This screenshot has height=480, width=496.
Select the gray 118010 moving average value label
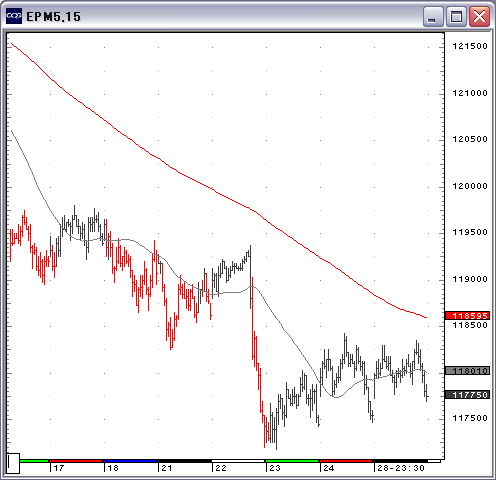point(468,370)
